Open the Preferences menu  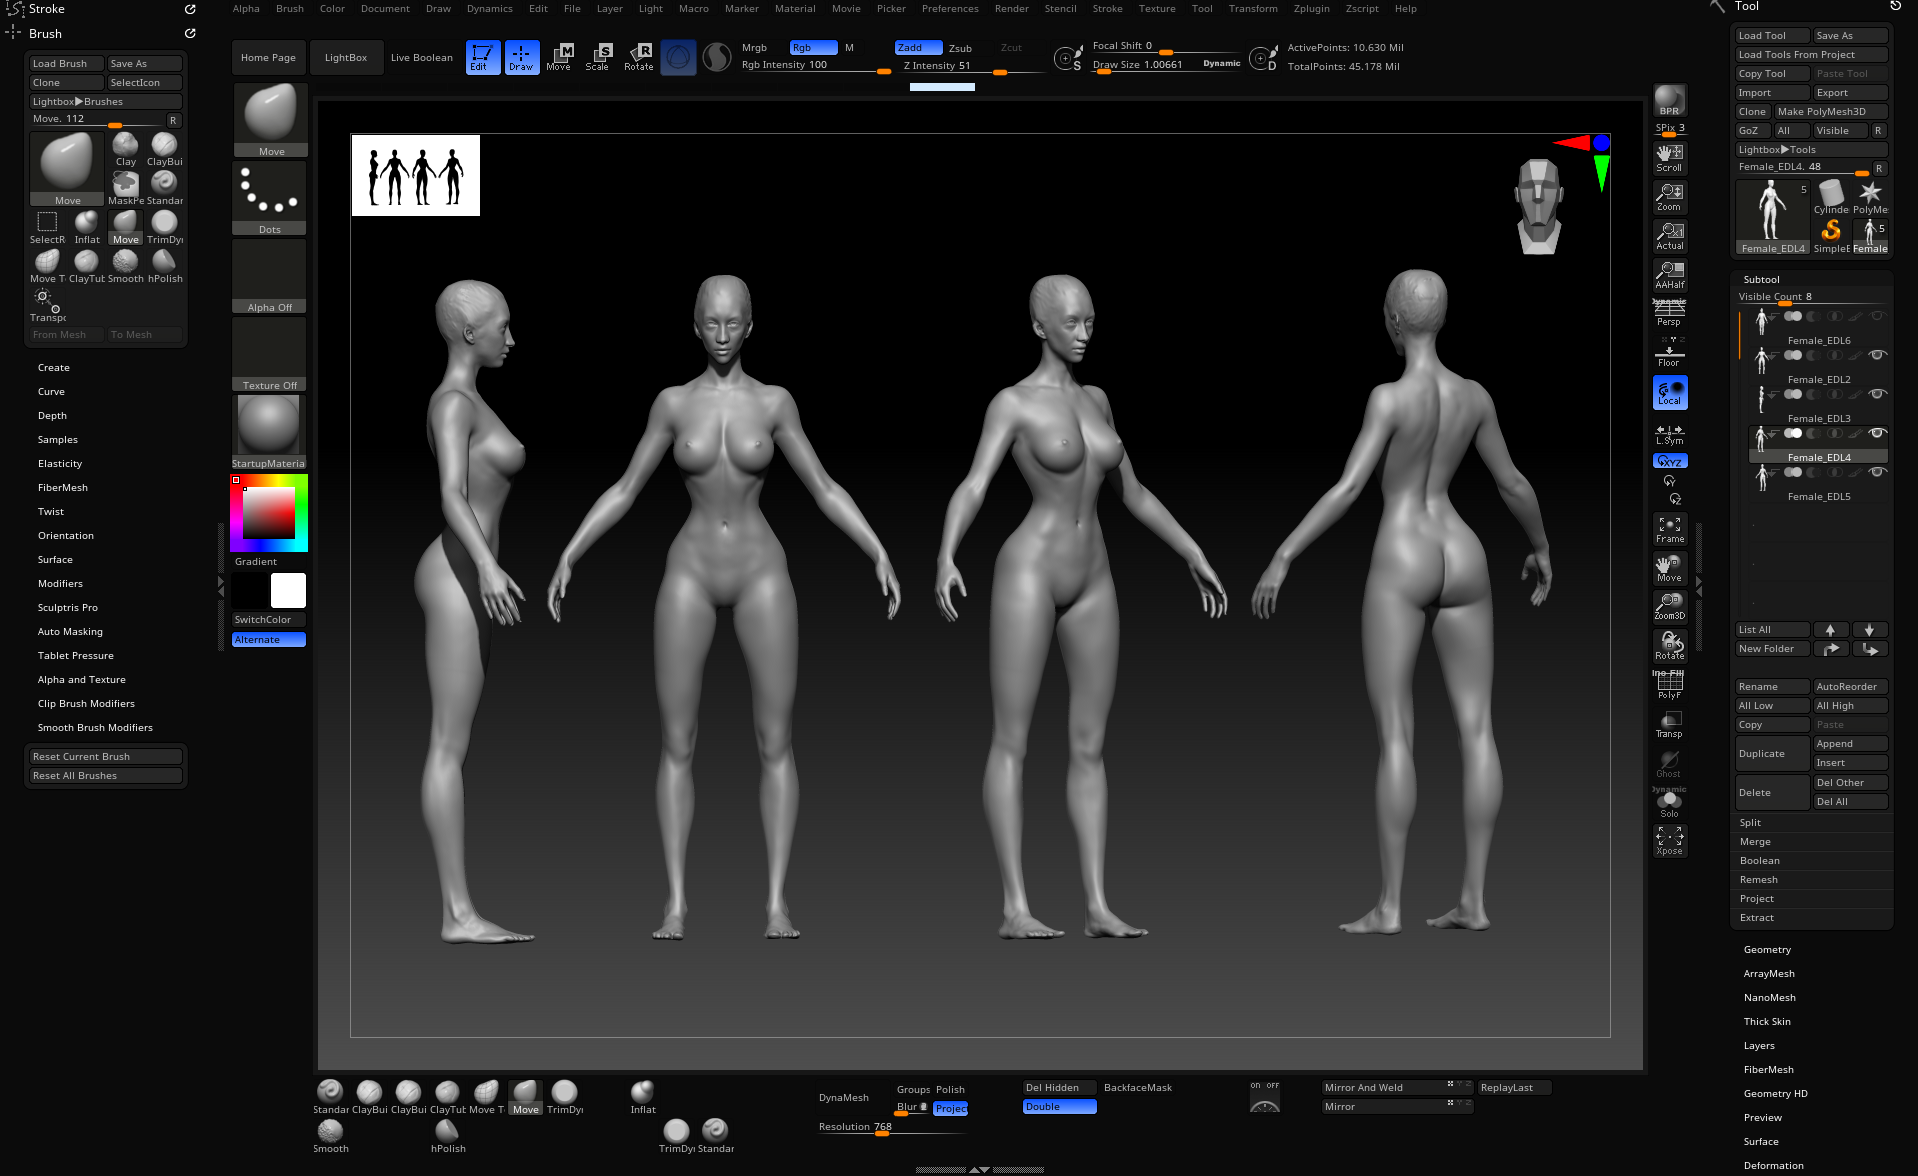pyautogui.click(x=949, y=9)
